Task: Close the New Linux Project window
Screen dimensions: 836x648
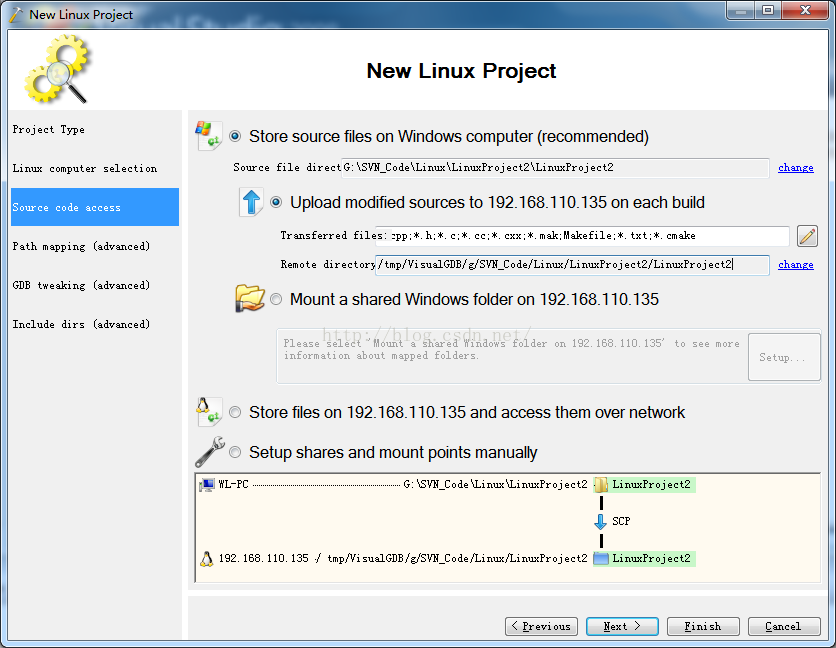Action: (x=806, y=11)
